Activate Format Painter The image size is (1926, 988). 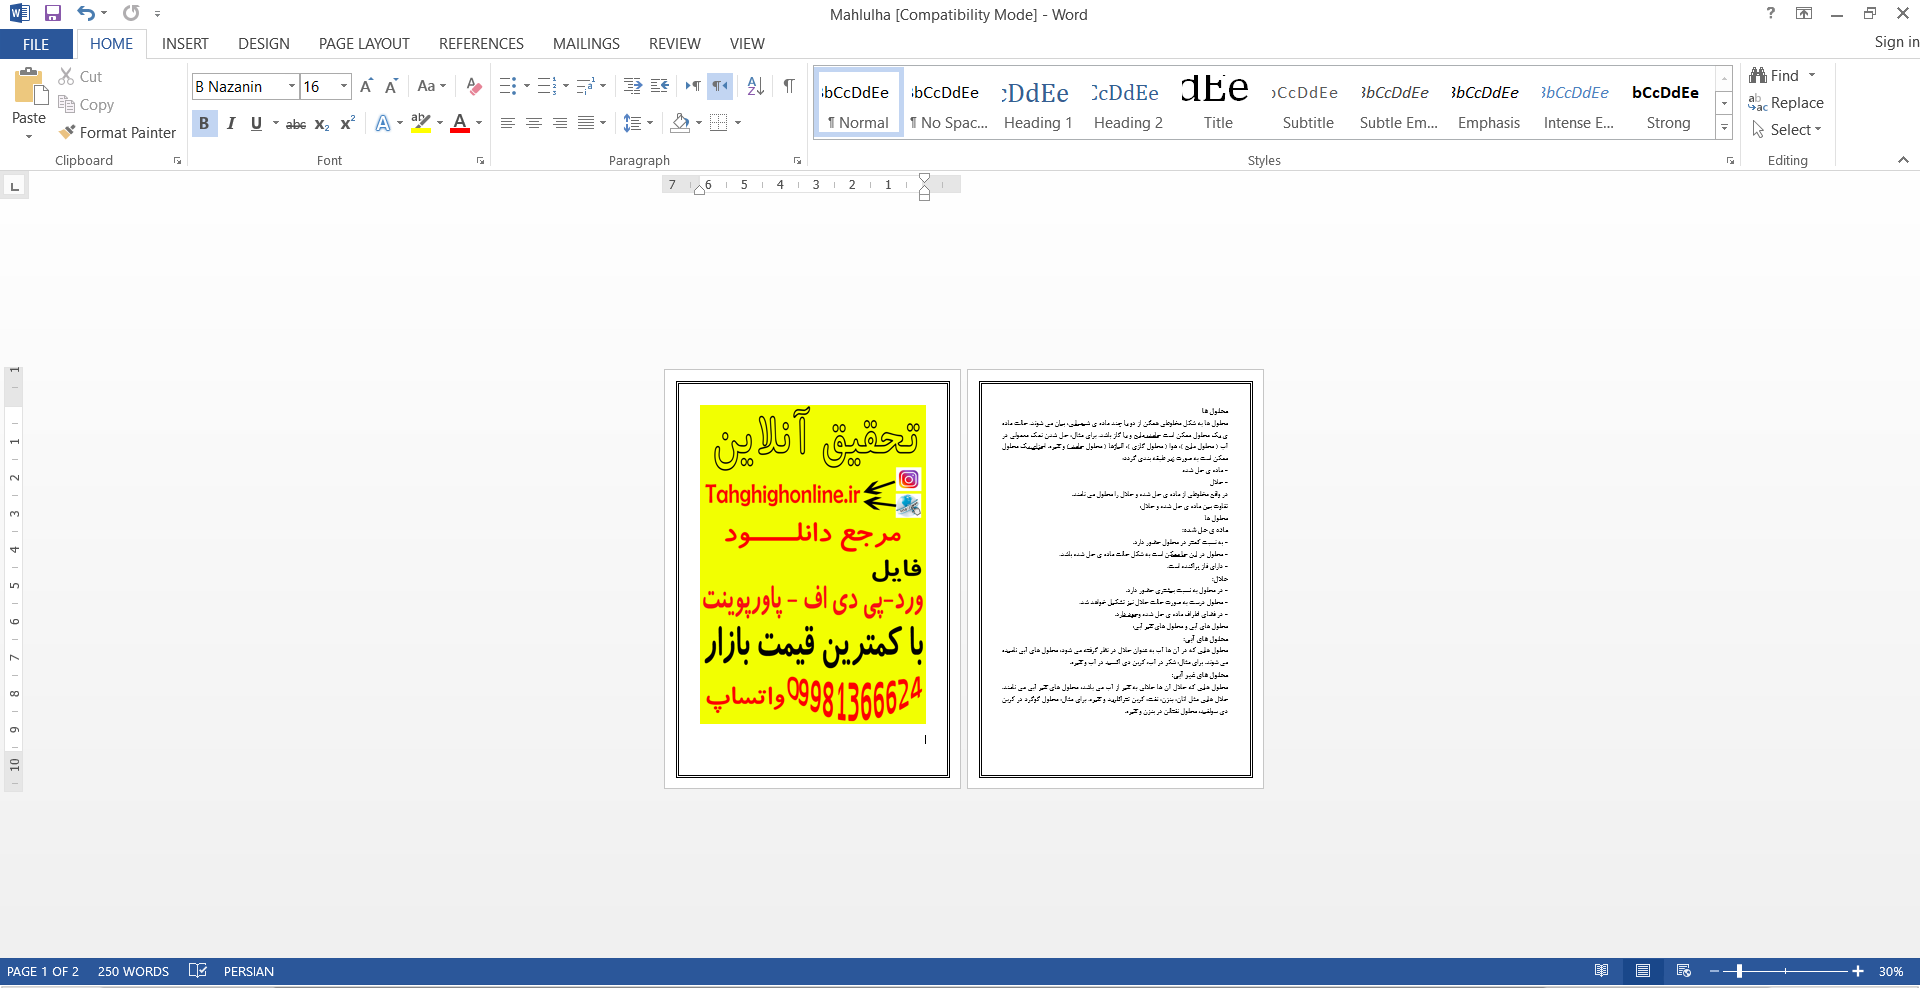[117, 132]
